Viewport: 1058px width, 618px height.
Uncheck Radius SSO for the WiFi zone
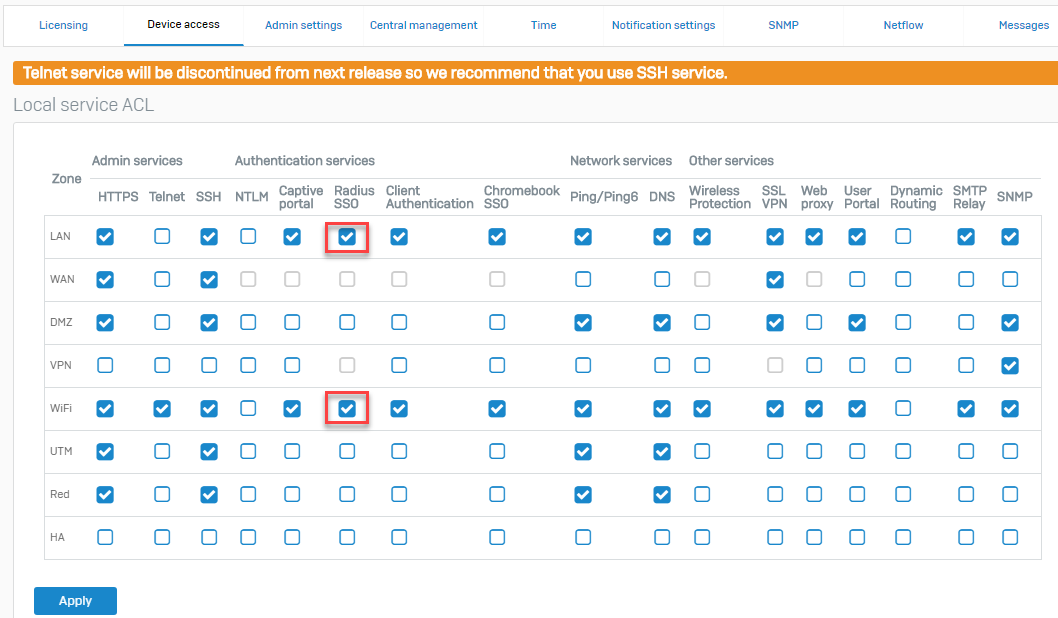[346, 408]
